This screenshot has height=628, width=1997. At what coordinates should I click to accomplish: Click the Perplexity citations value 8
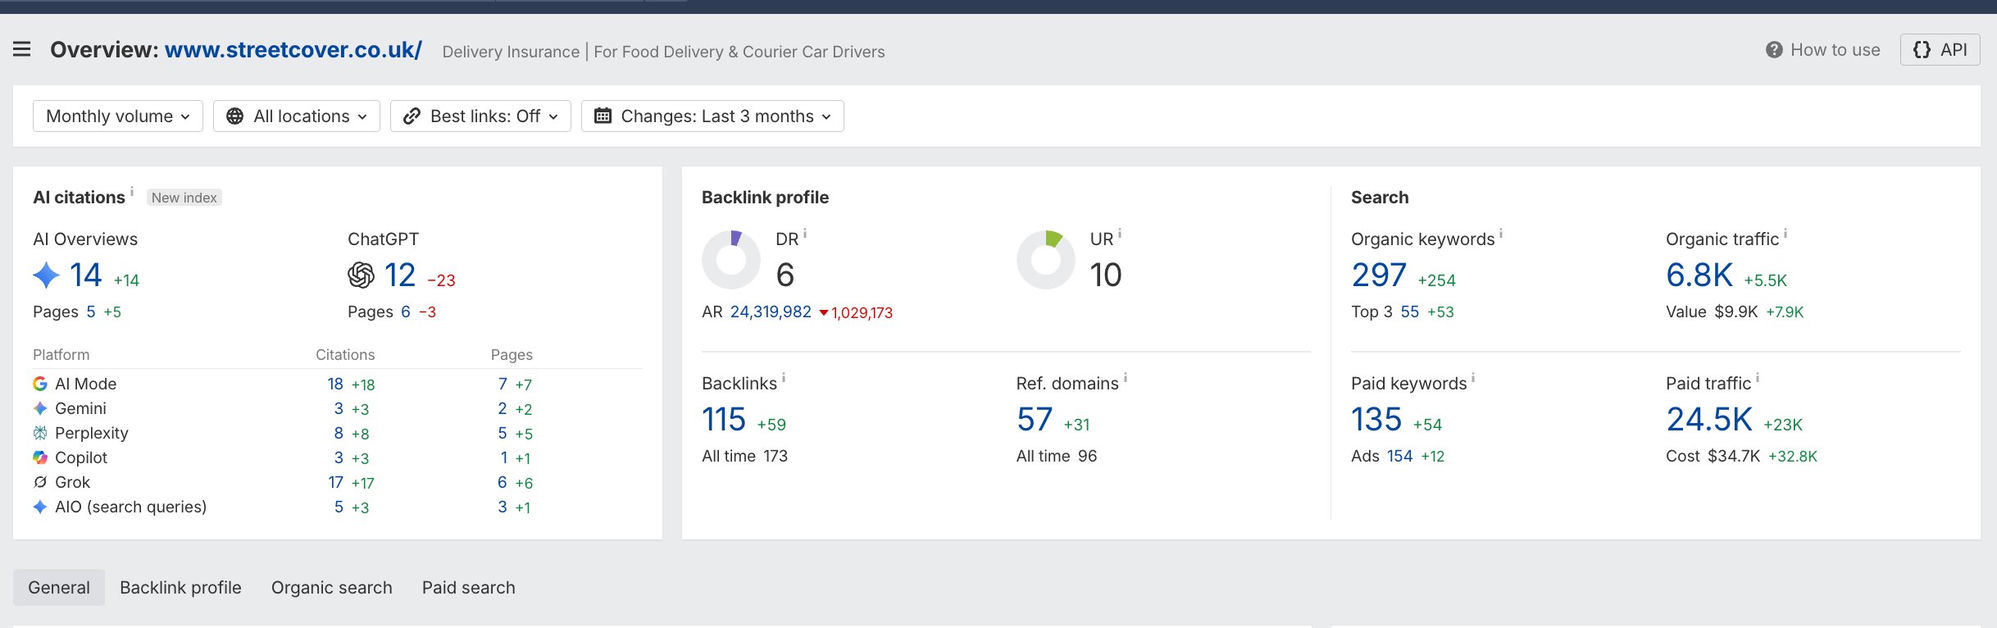click(339, 433)
